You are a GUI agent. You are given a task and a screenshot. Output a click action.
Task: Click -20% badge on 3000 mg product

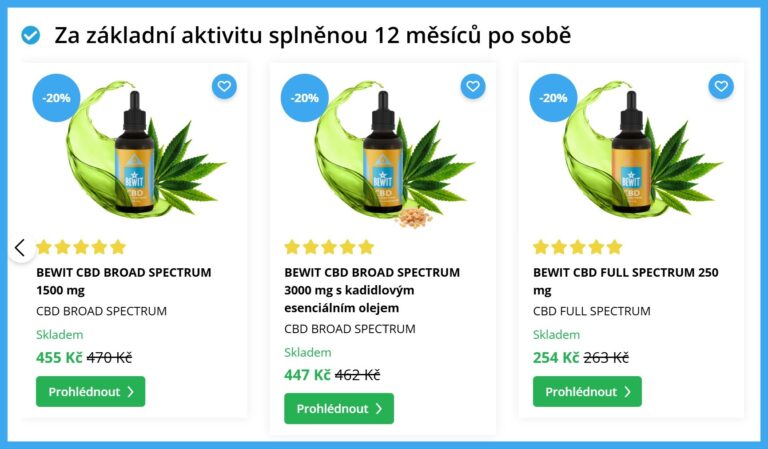pyautogui.click(x=305, y=98)
